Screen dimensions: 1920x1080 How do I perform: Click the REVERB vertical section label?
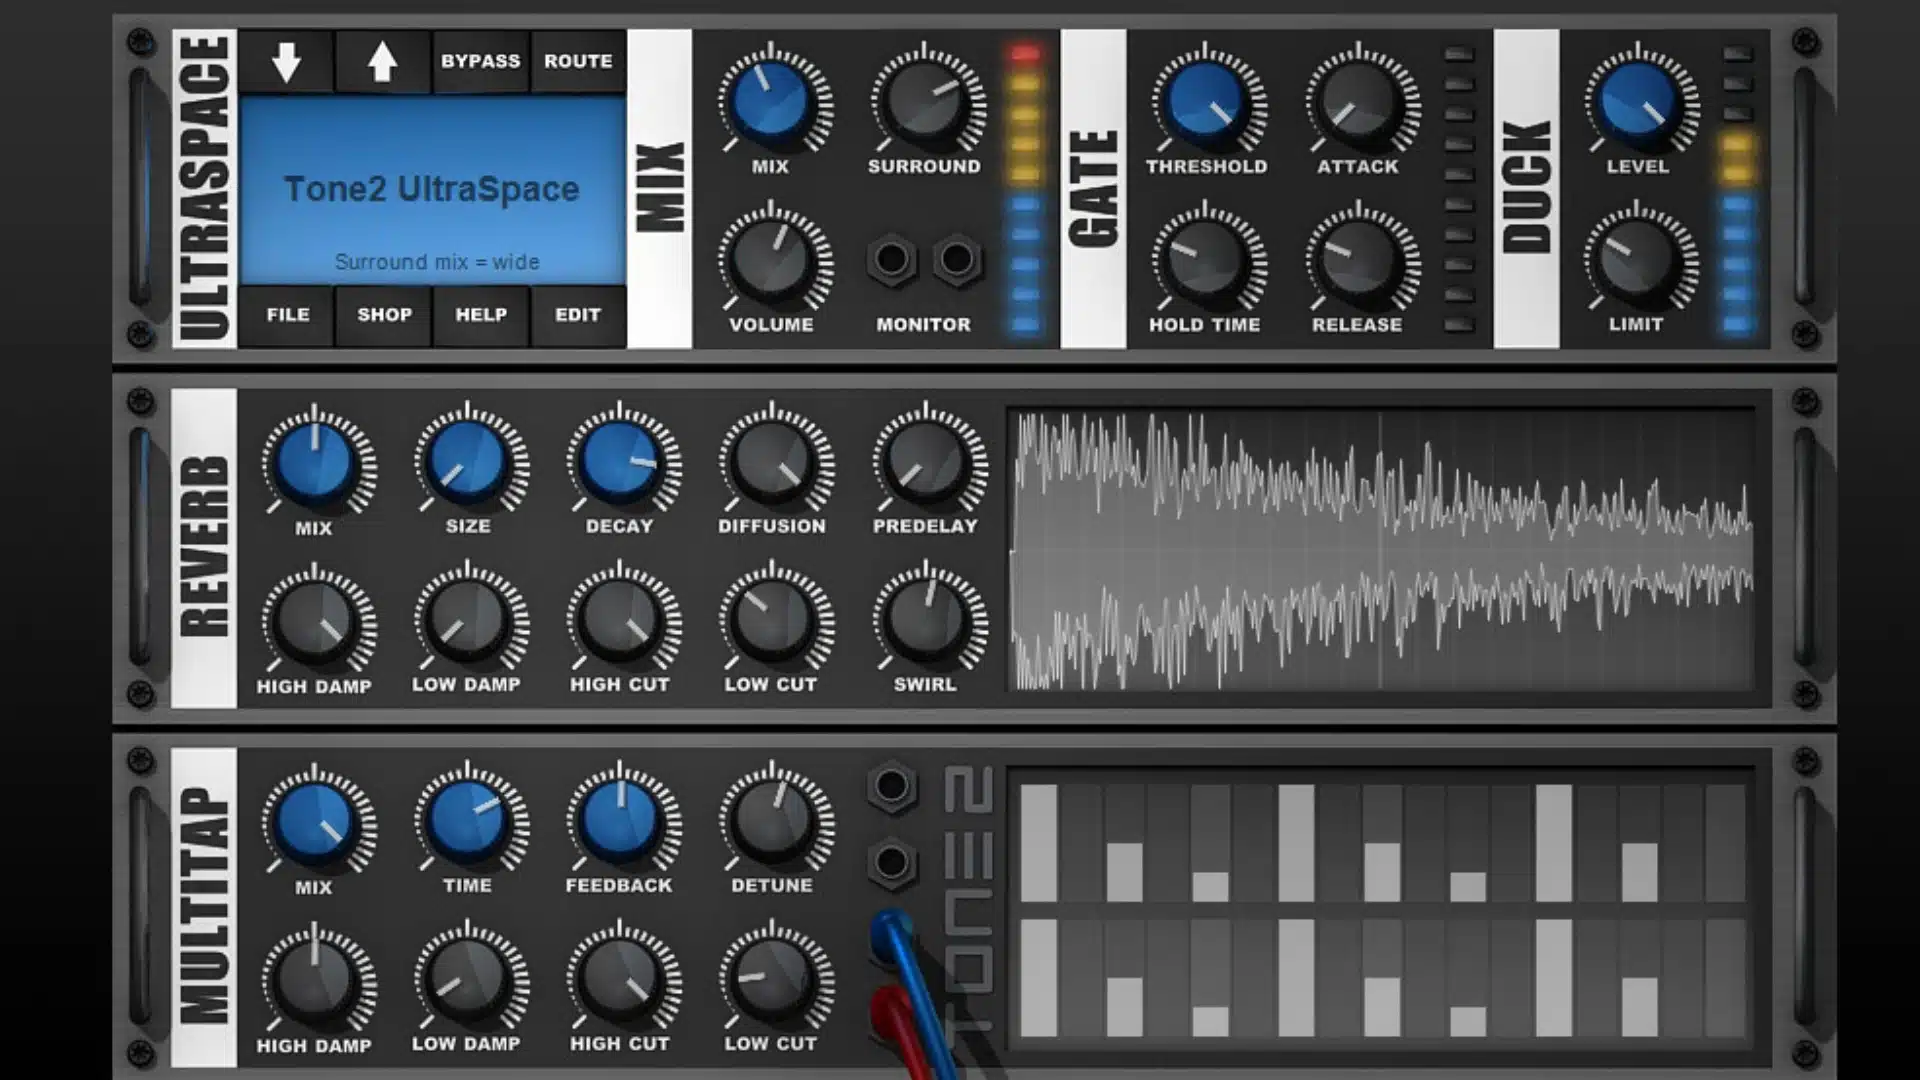204,548
